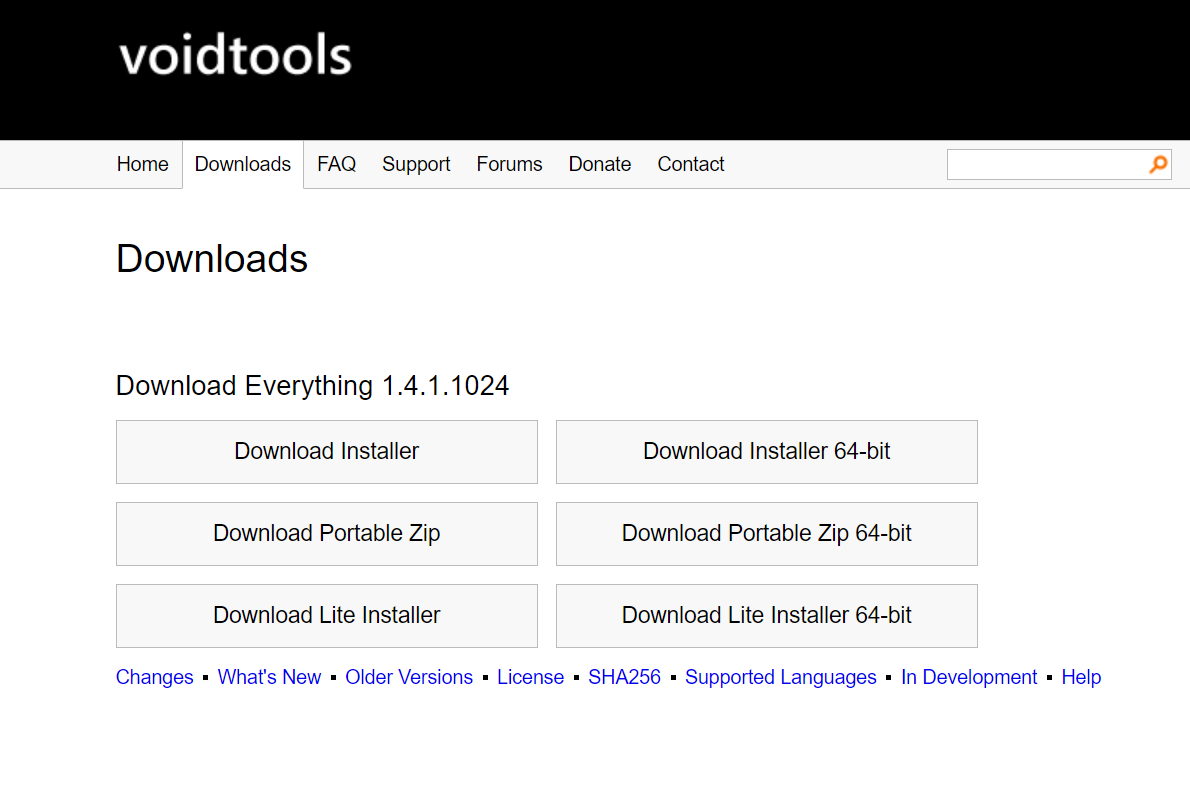Go to the Support page
This screenshot has width=1190, height=791.
[x=416, y=165]
